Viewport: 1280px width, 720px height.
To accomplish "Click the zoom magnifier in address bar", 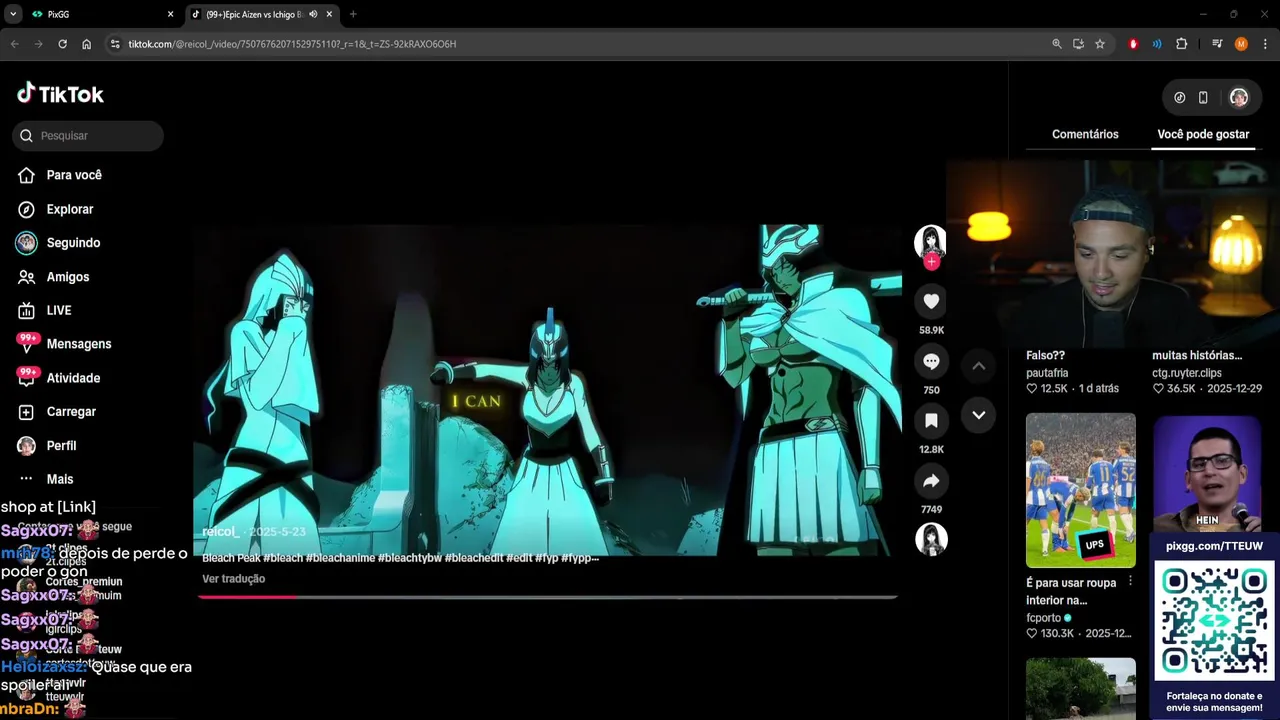I will [x=1057, y=44].
